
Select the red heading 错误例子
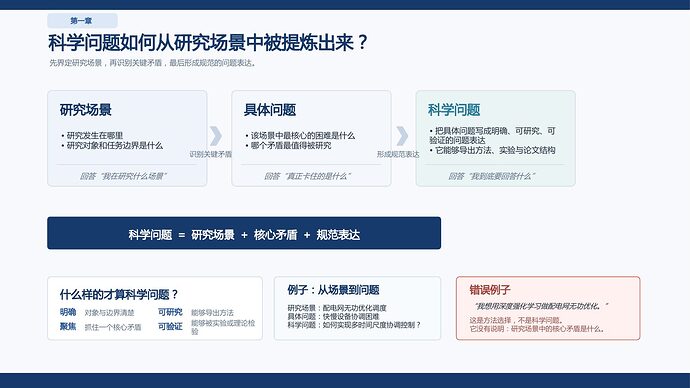pos(489,290)
